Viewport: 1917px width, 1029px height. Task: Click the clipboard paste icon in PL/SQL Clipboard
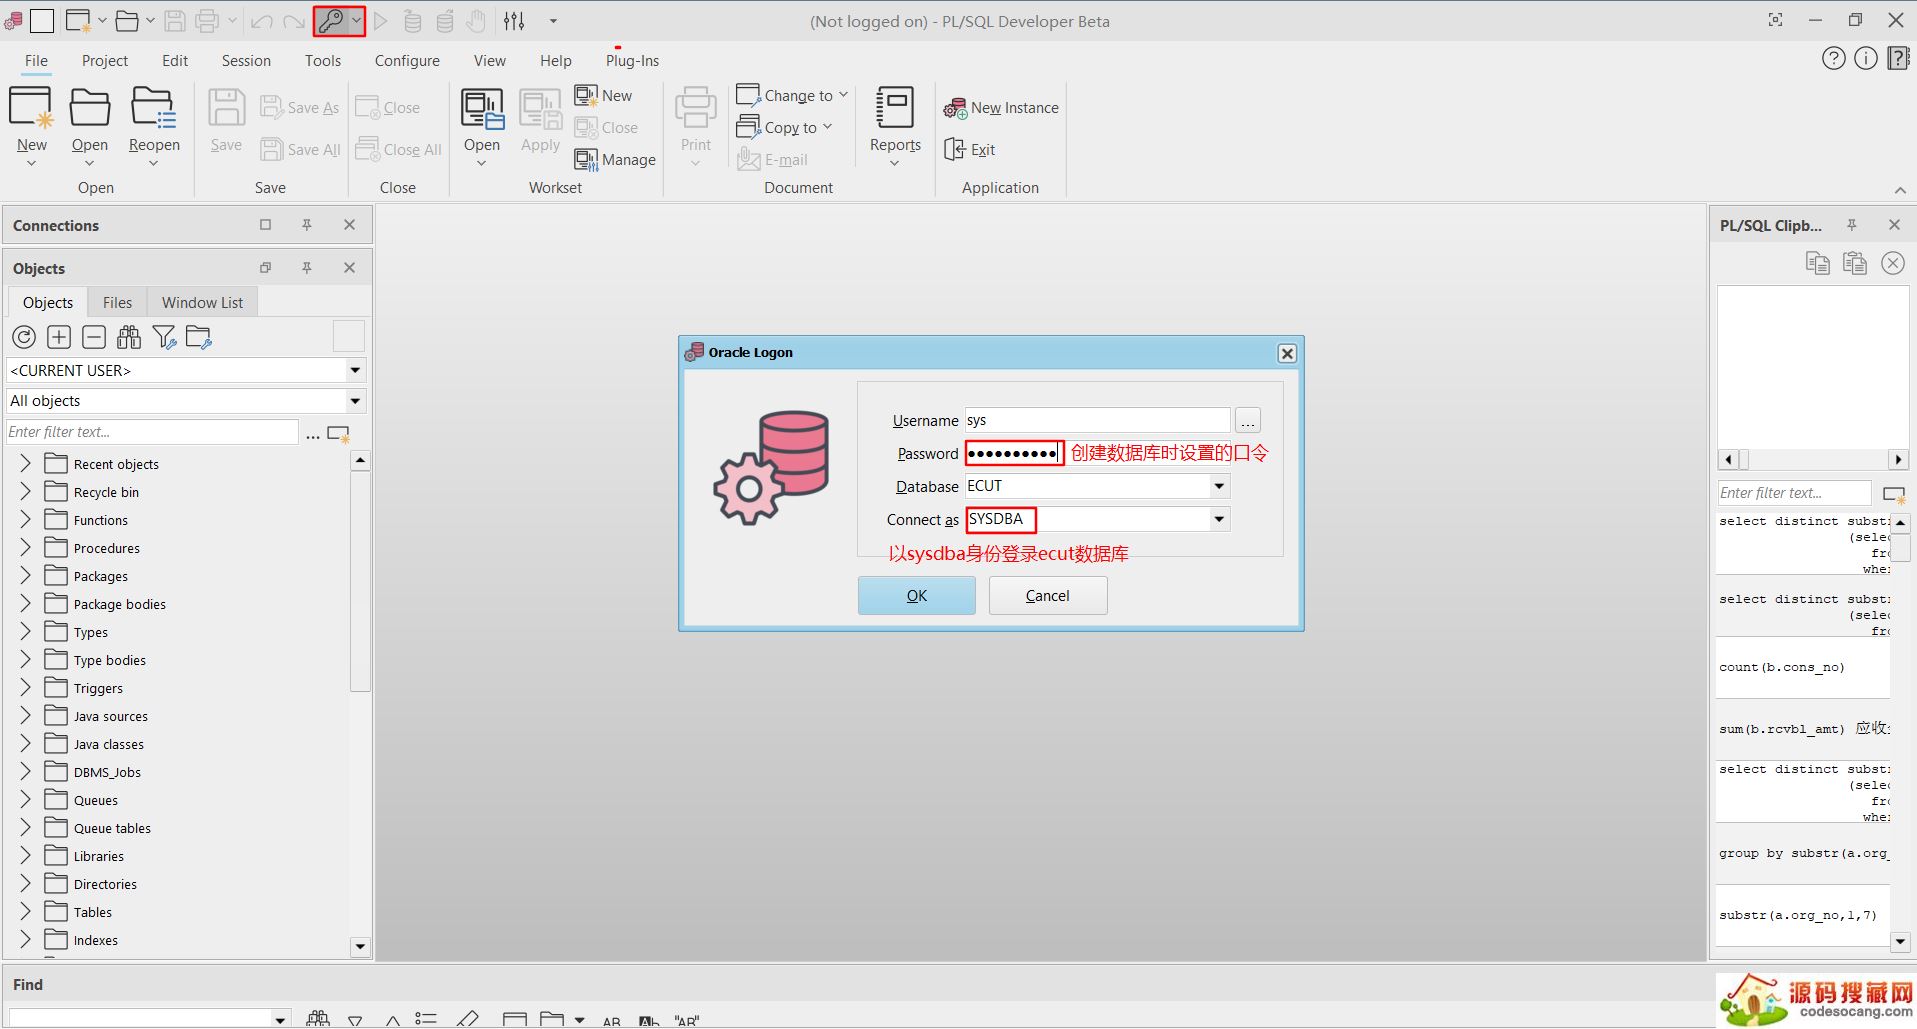pos(1855,263)
